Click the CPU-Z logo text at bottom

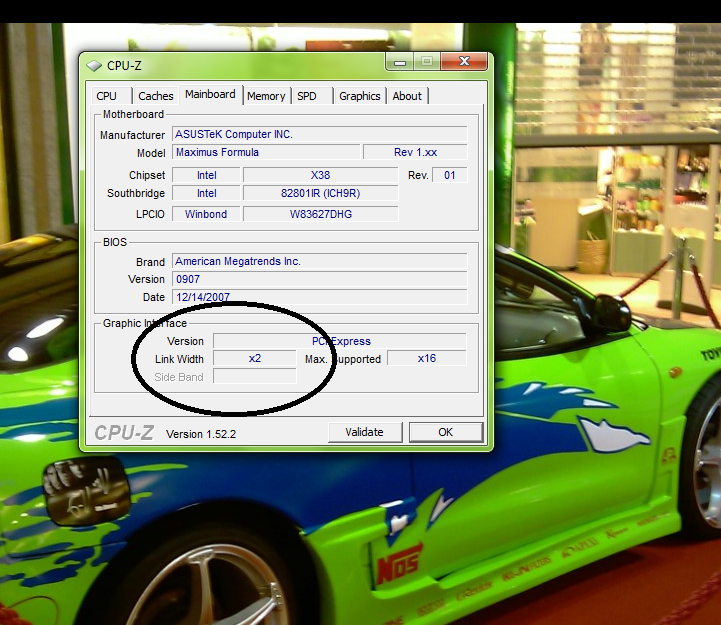[x=124, y=433]
